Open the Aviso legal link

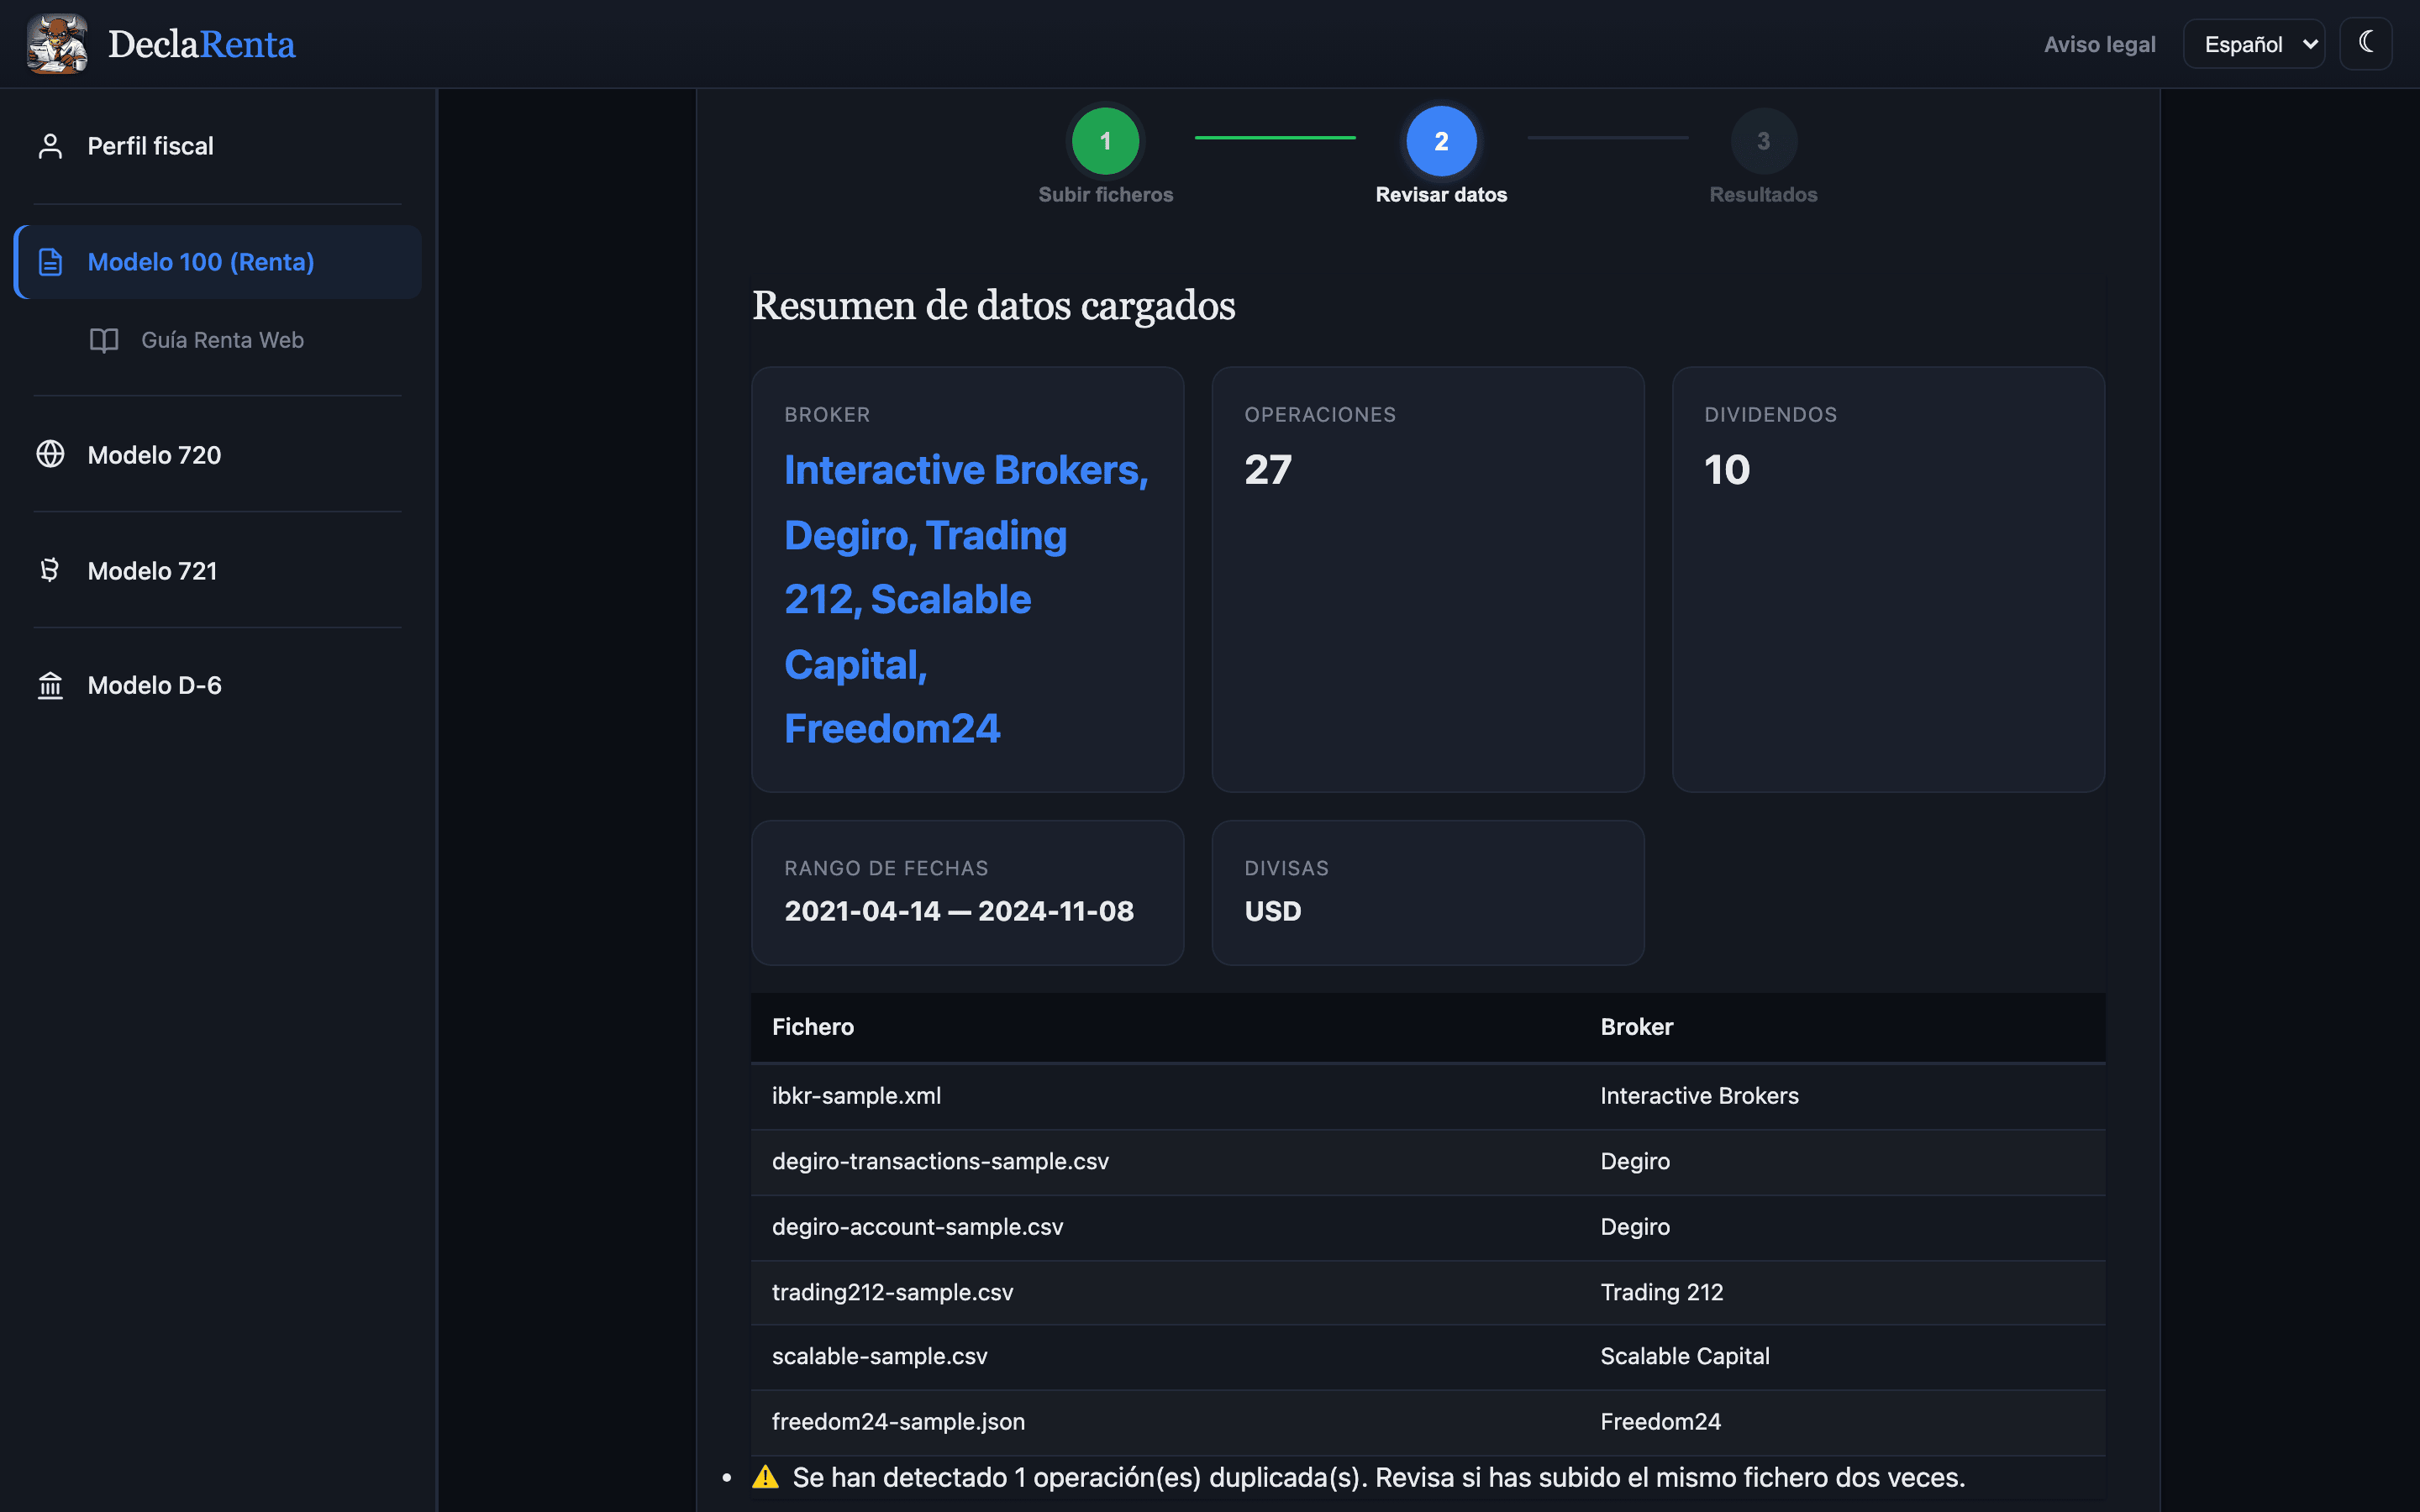pos(2099,44)
